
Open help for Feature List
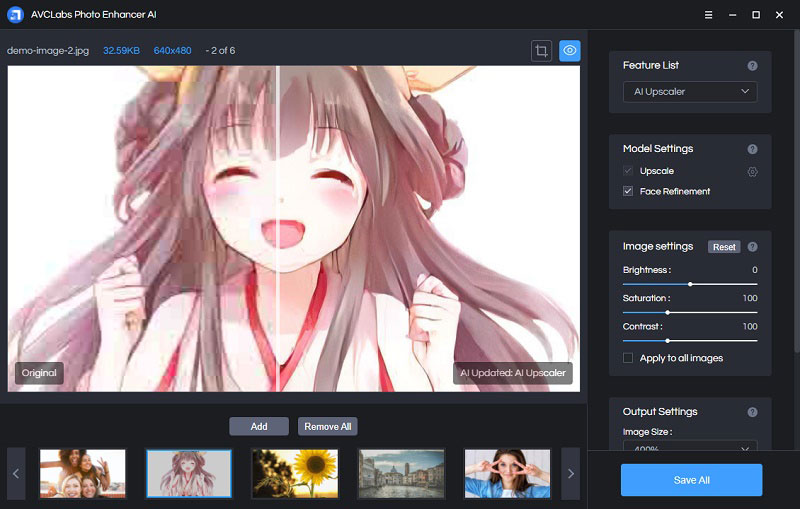coord(752,65)
